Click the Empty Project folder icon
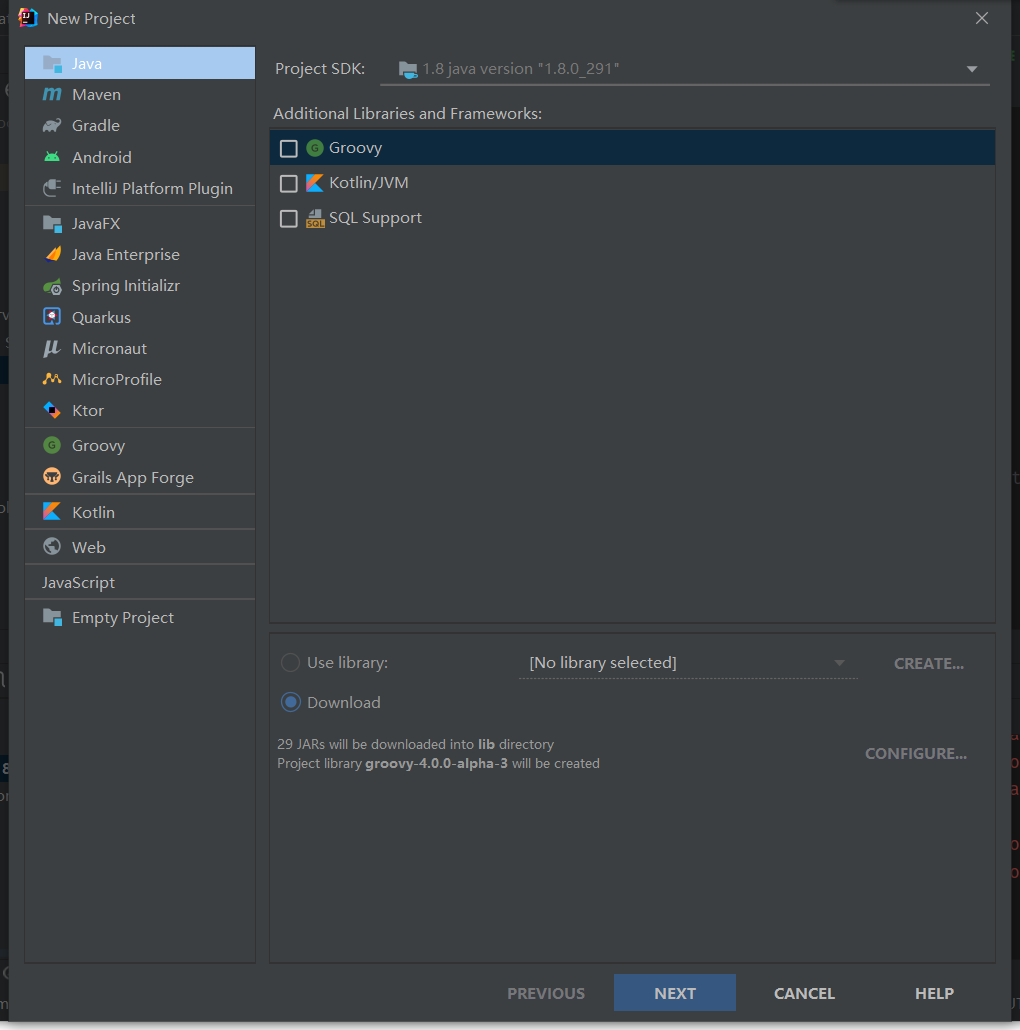Viewport: 1020px width, 1030px height. (x=52, y=617)
